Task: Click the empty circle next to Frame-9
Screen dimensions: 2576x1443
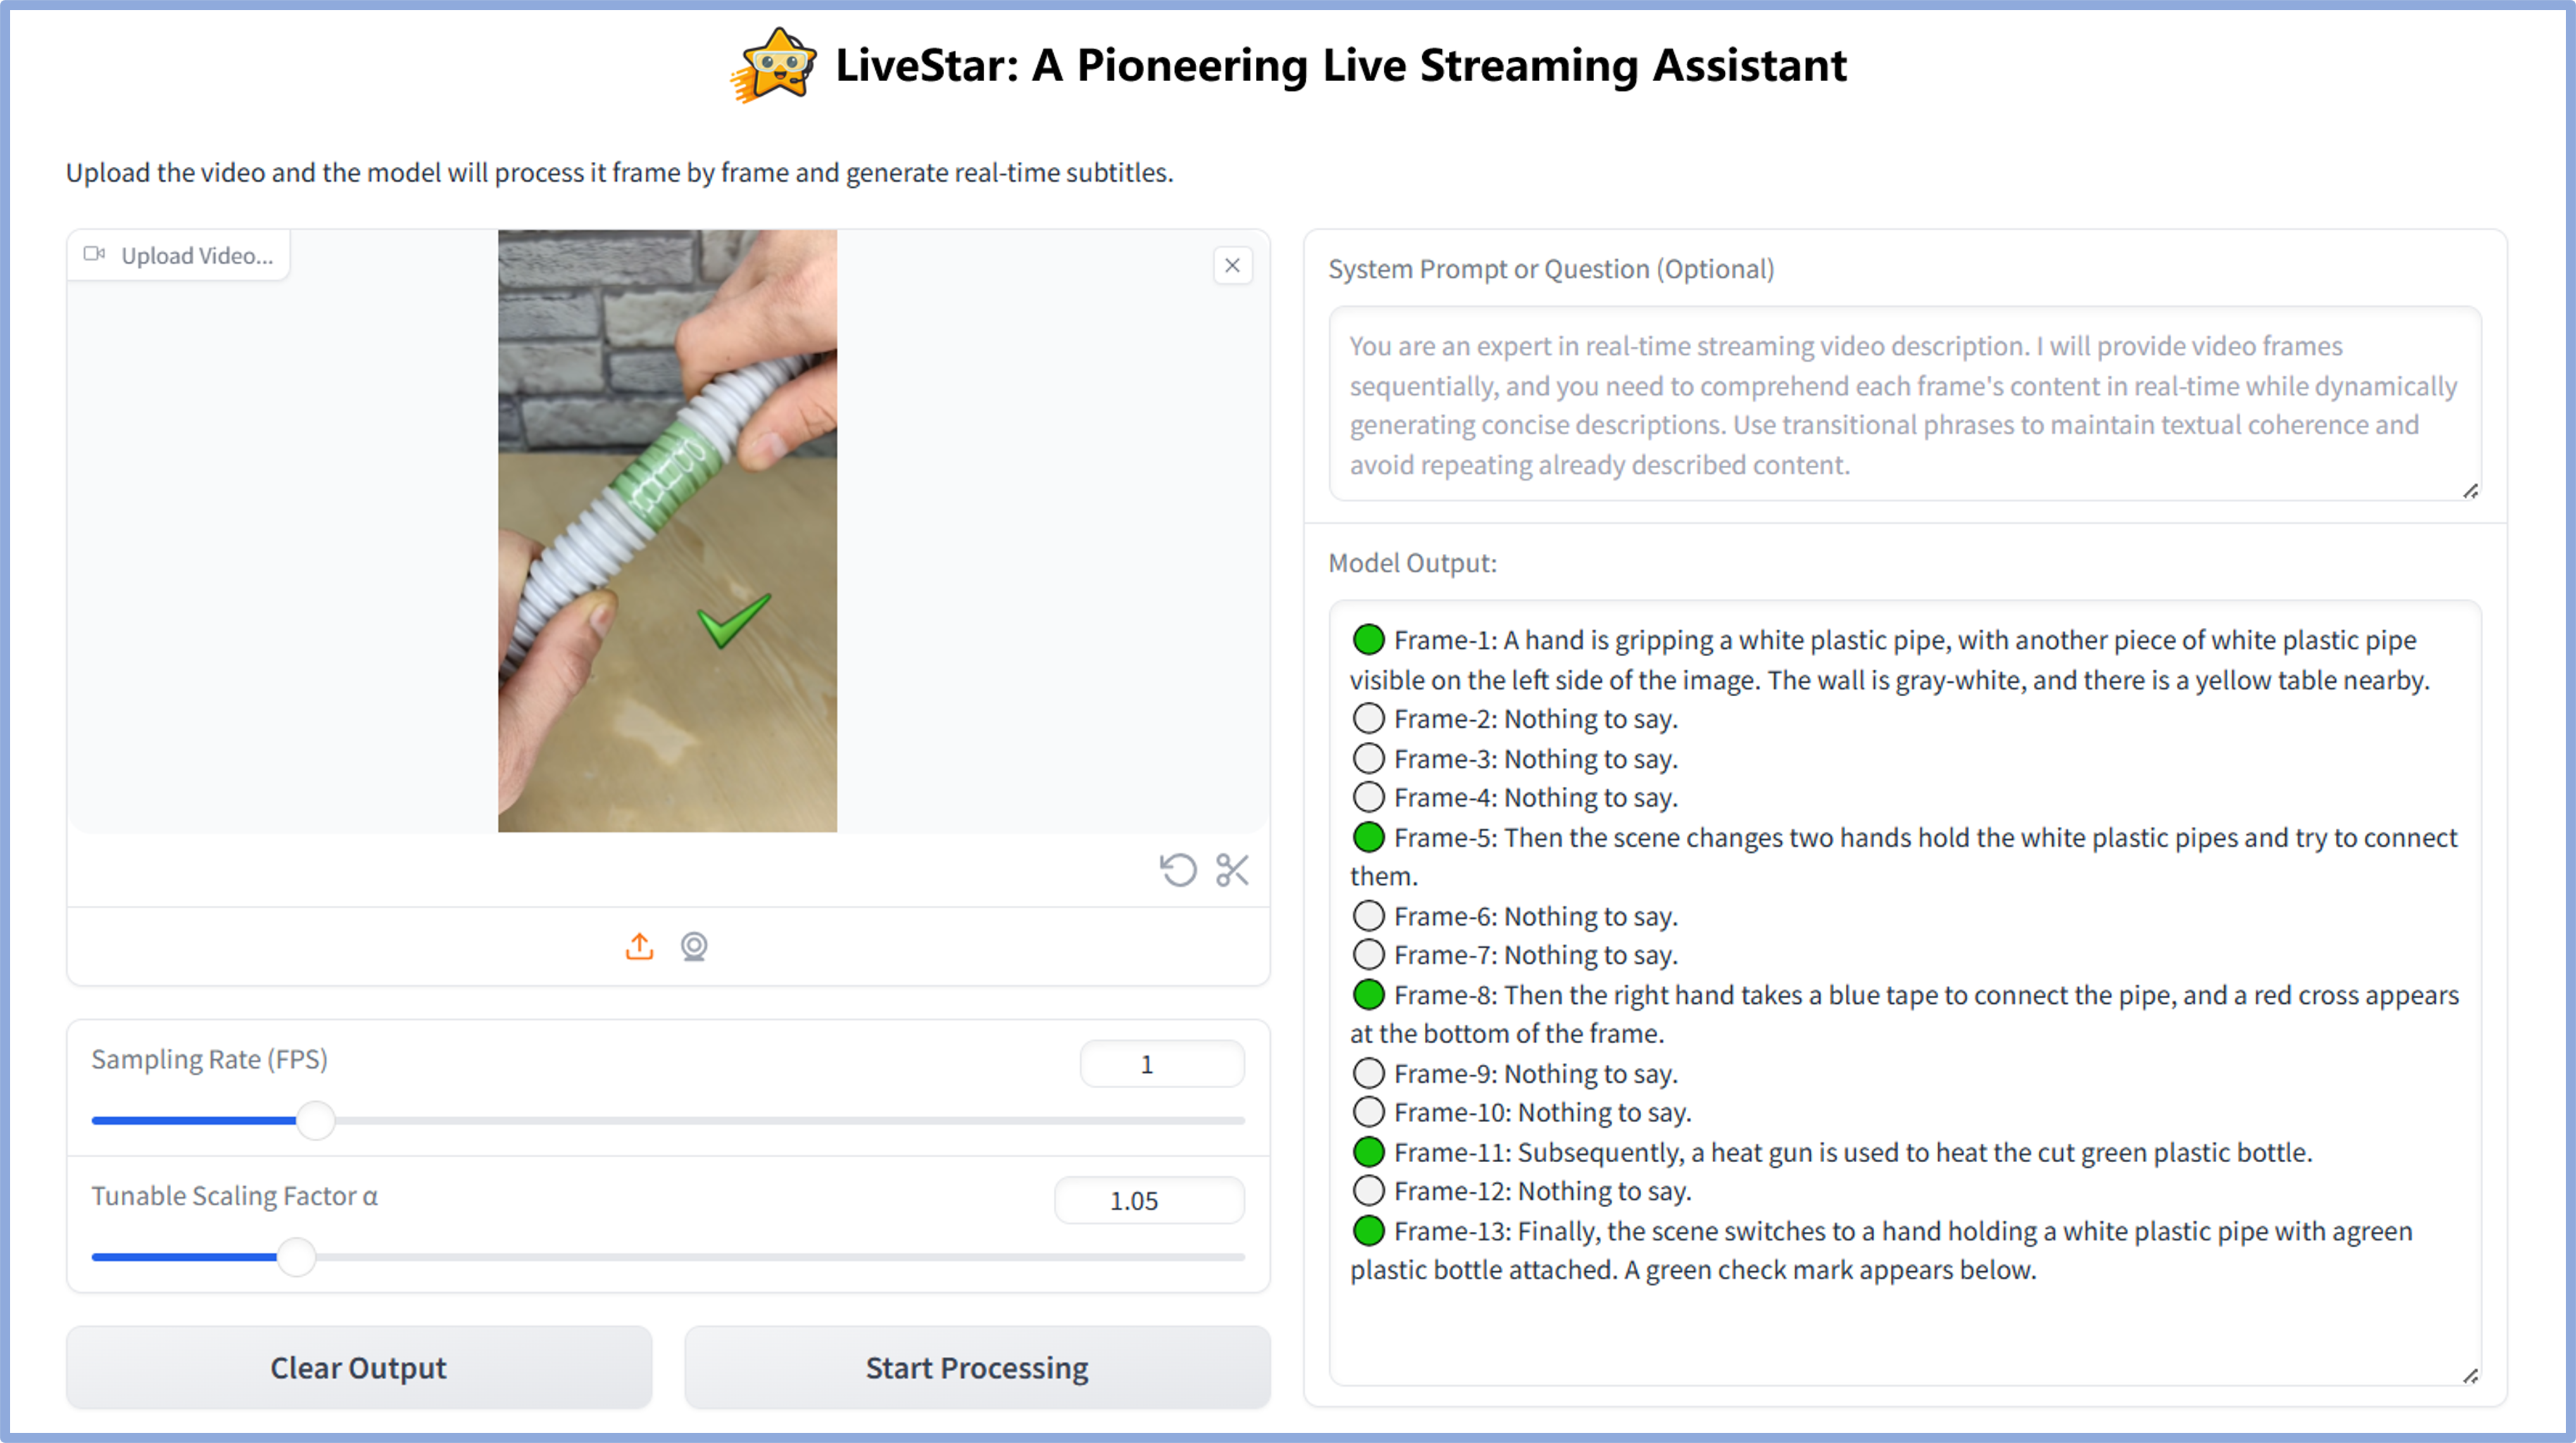Action: (1368, 1073)
